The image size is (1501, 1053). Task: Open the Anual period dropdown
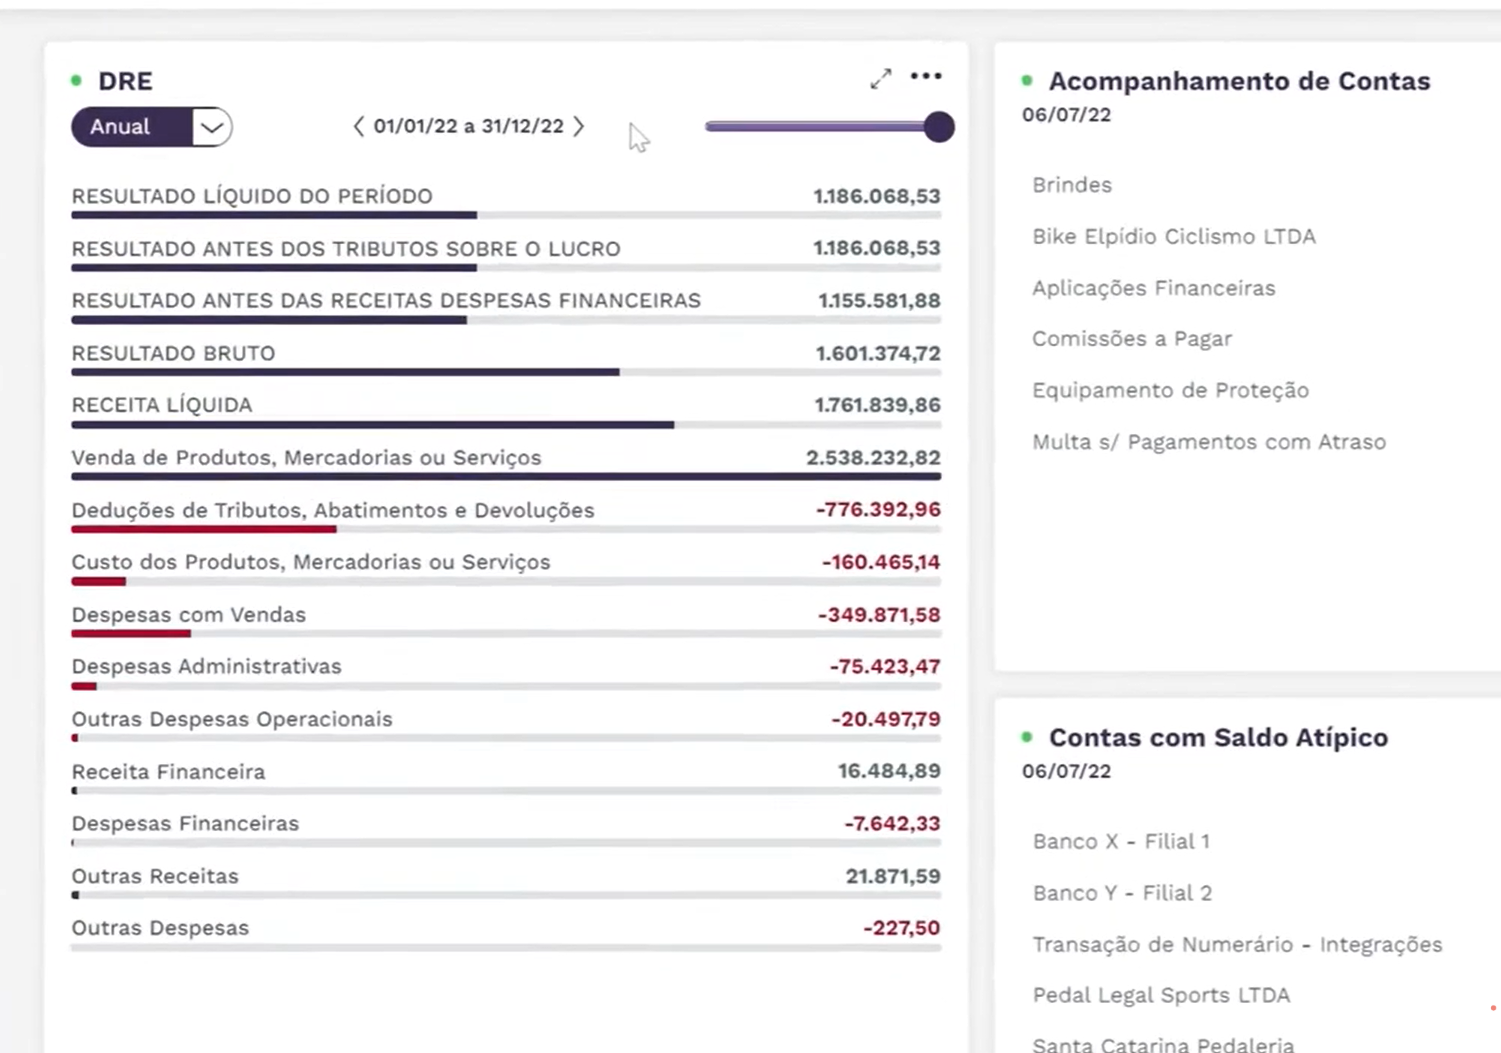pyautogui.click(x=211, y=127)
